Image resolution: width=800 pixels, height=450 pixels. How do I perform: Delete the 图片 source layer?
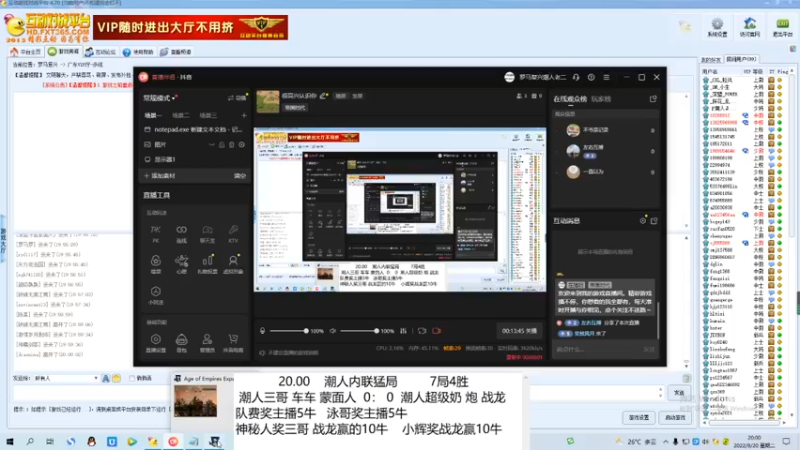(x=232, y=145)
